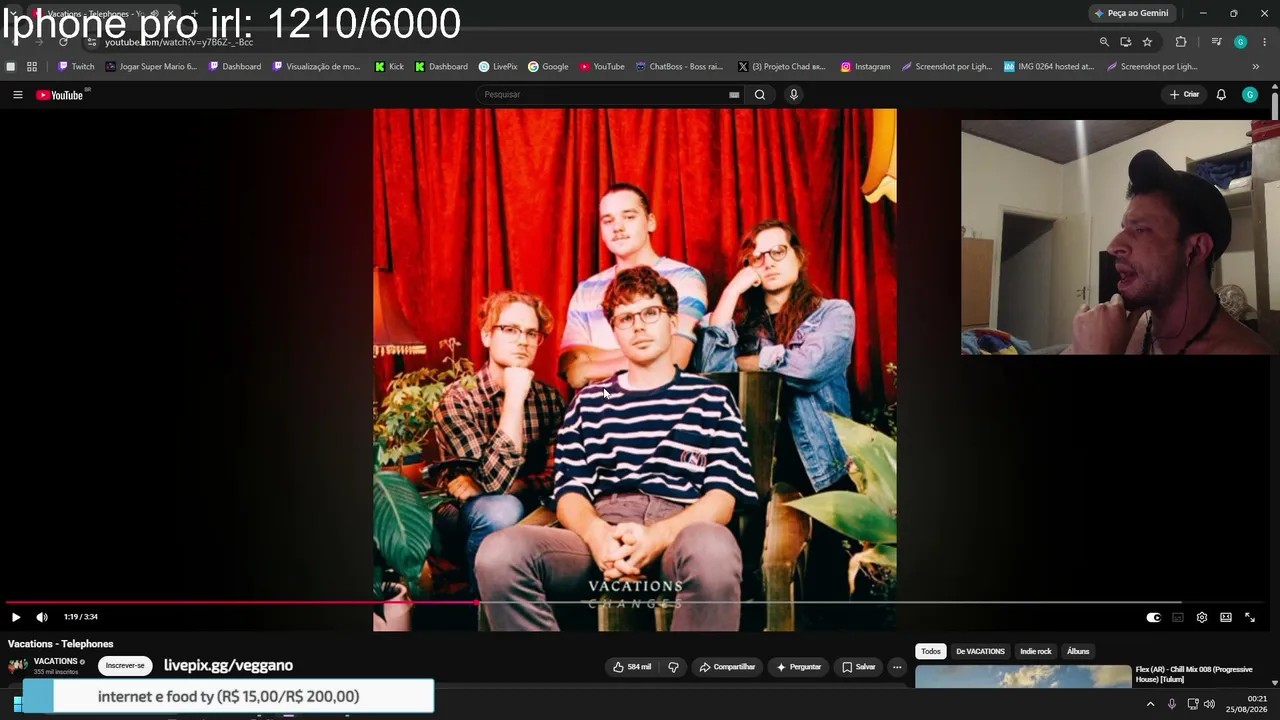Open the Flex (AR) - Chill Mix 008 title
The width and height of the screenshot is (1280, 720).
point(1194,674)
